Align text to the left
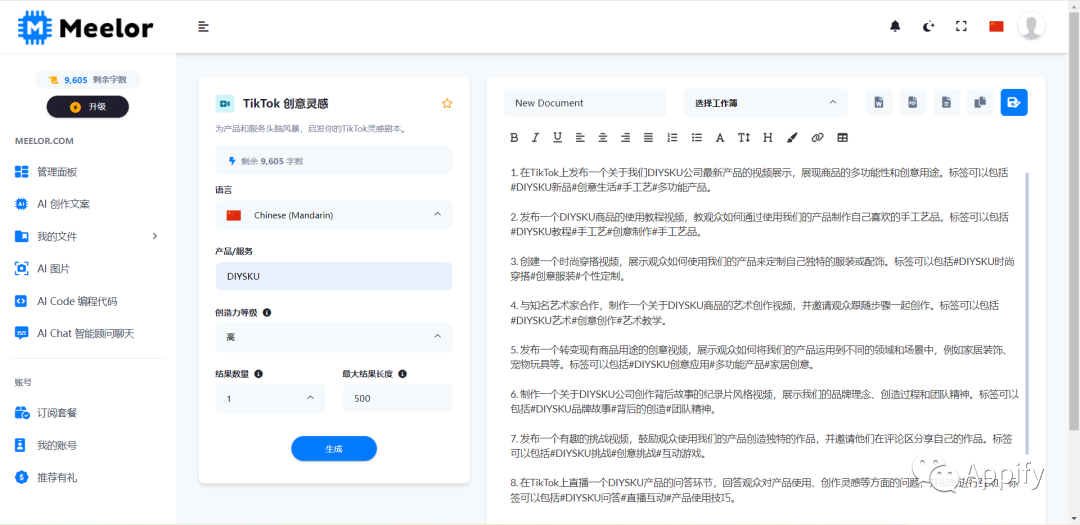 [x=580, y=138]
